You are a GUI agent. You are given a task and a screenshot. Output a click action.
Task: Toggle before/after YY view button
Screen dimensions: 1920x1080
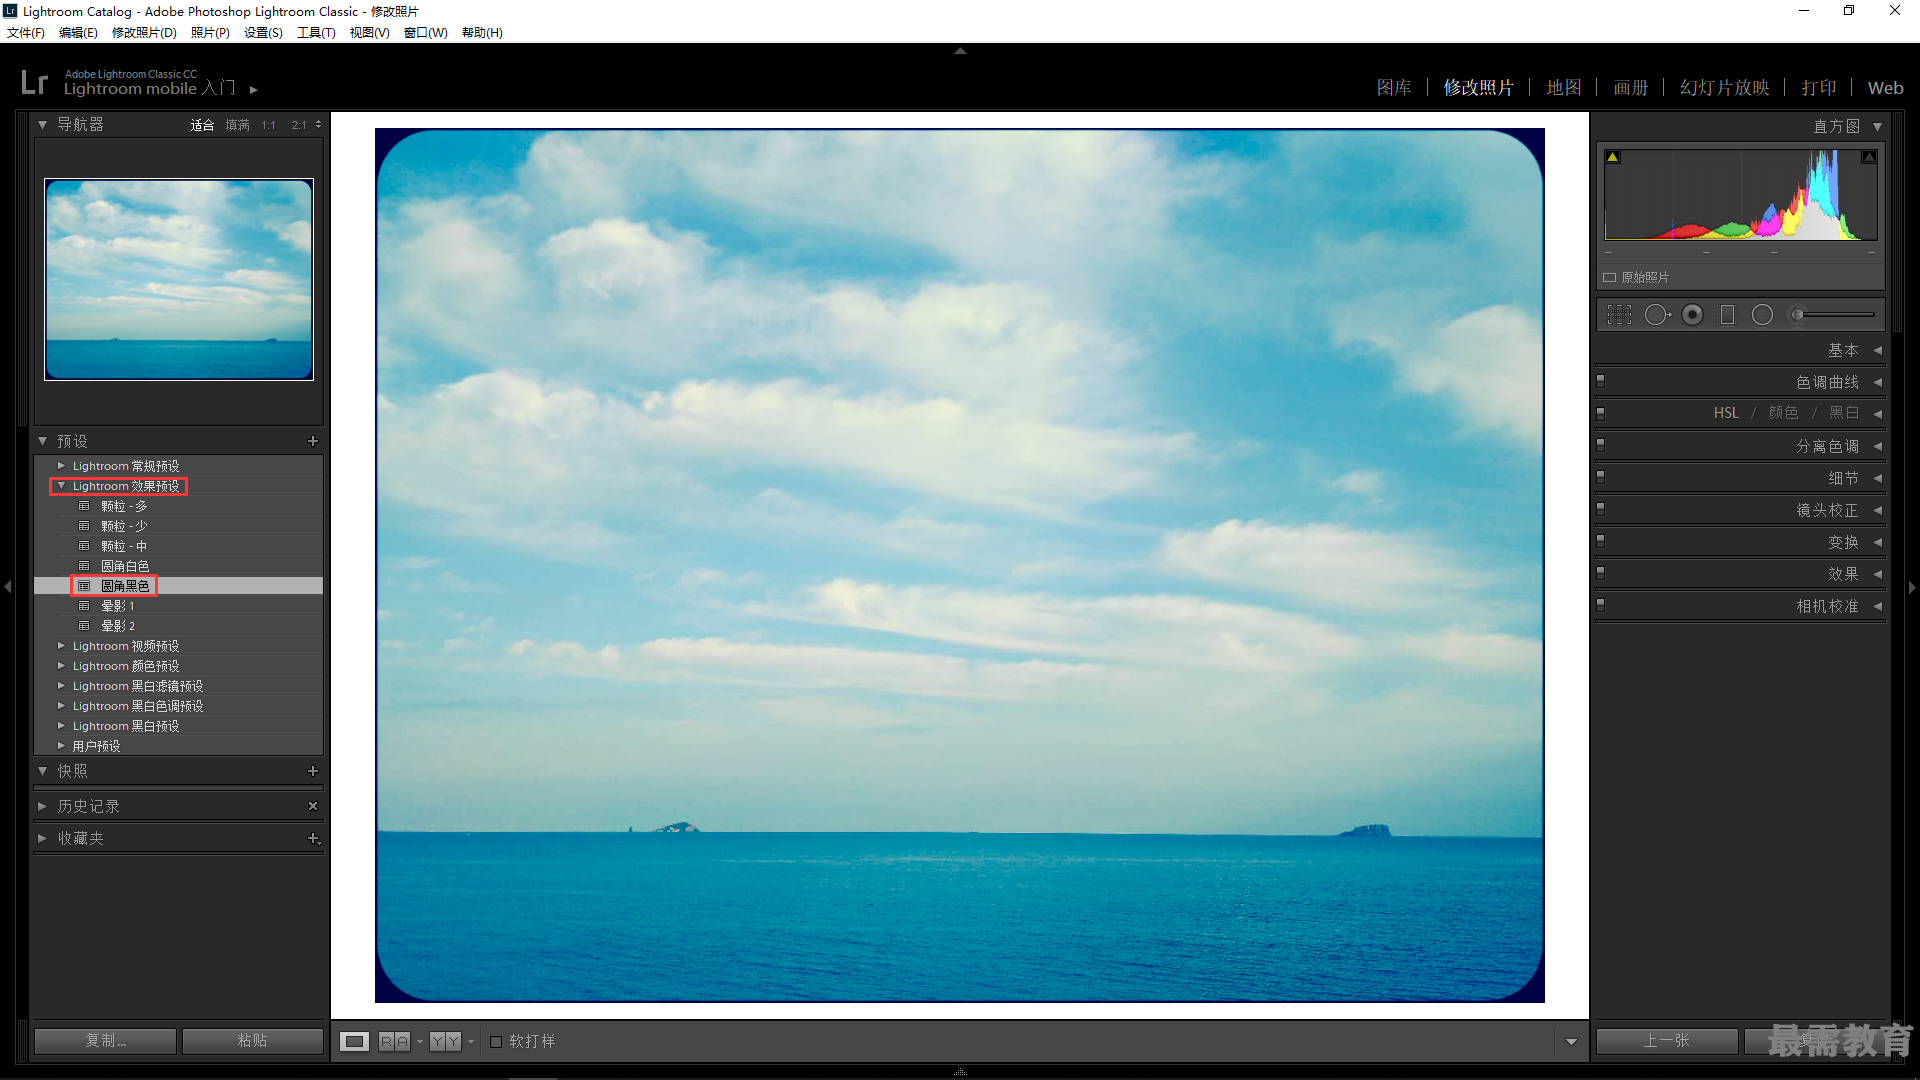[445, 1041]
